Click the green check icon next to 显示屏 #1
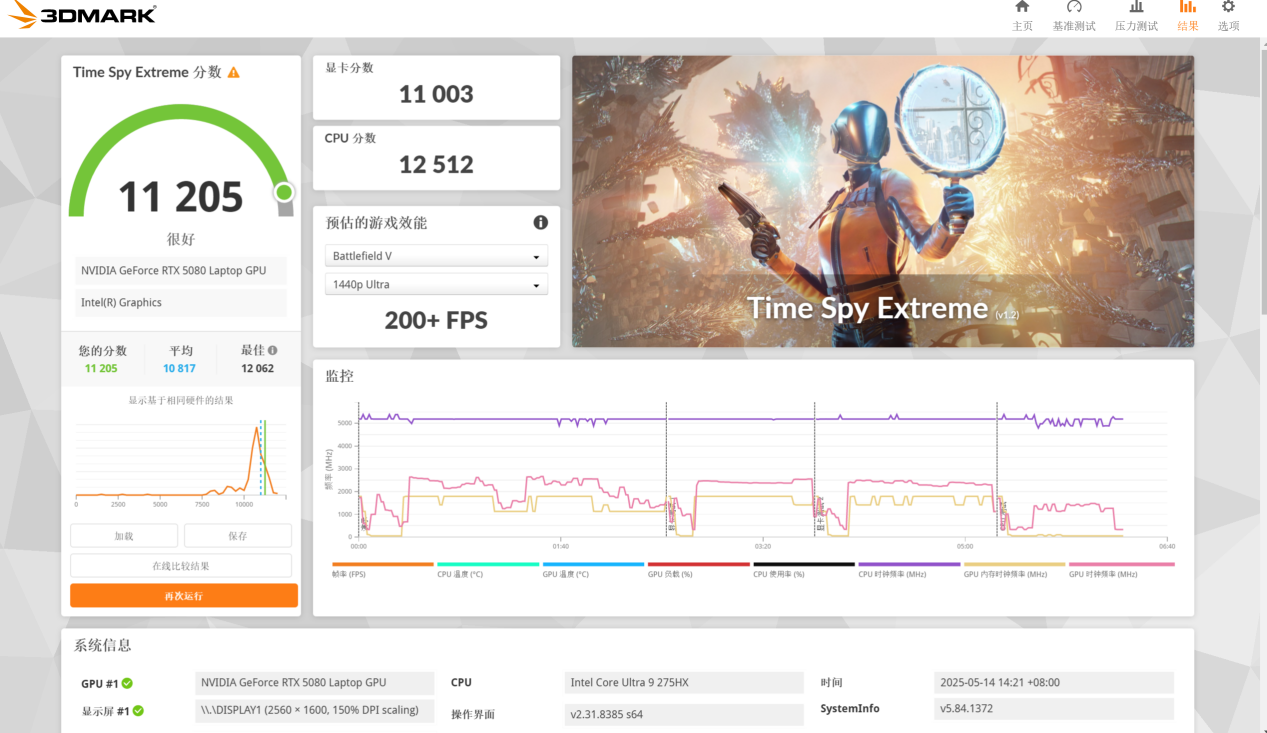1267x733 pixels. click(x=138, y=711)
